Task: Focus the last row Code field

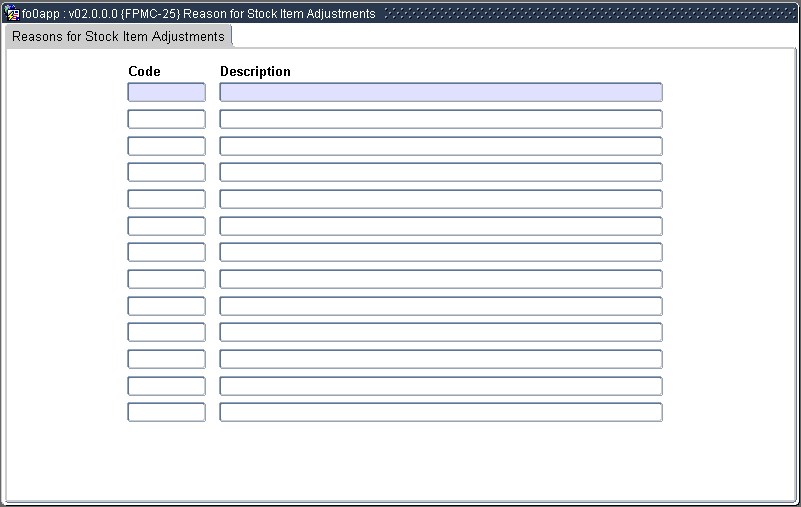Action: click(x=166, y=412)
